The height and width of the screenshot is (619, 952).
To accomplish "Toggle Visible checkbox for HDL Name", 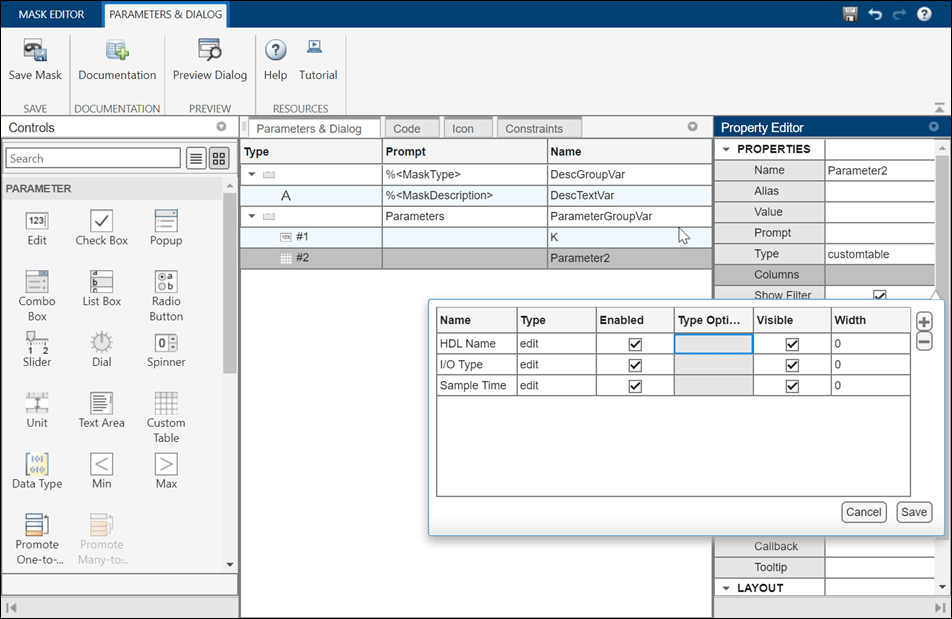I will tap(792, 344).
